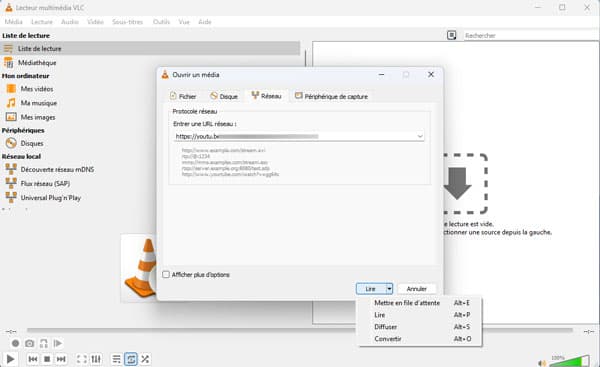Viewport: 600px width, 367px height.
Task: Switch to Périphérique de capture tab
Action: pos(331,96)
